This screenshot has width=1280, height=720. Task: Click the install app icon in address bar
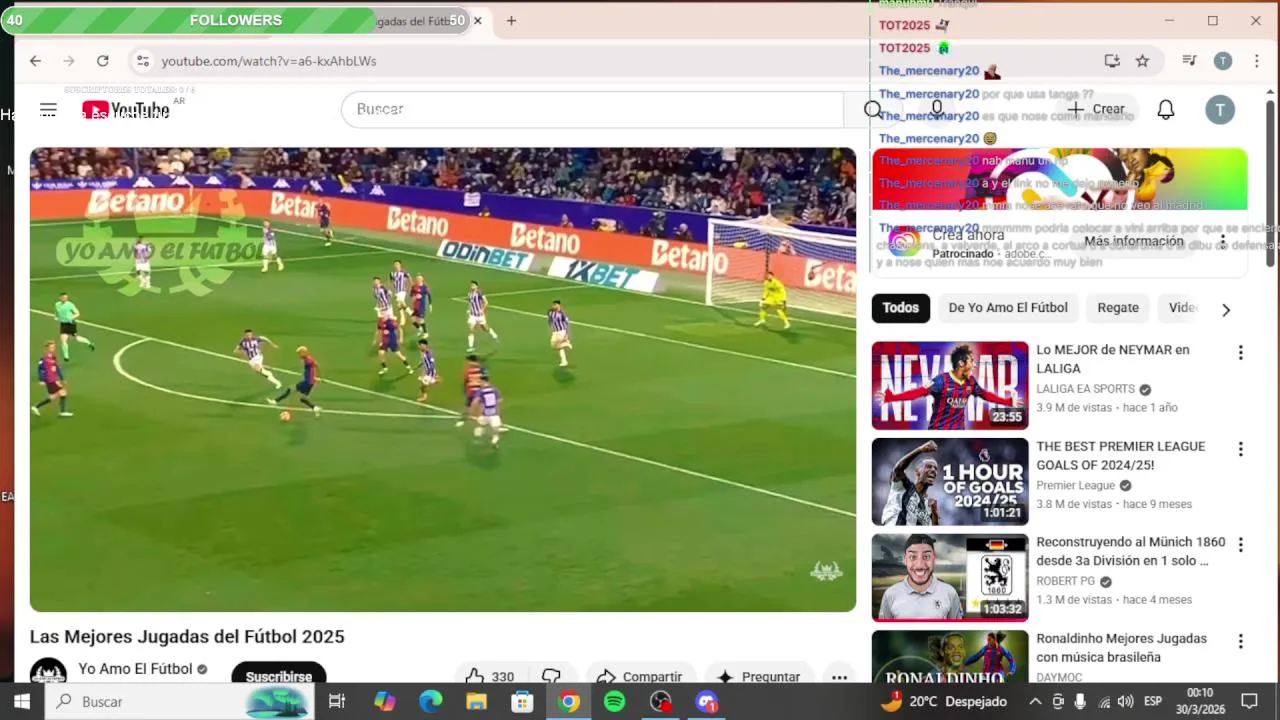[x=1112, y=61]
